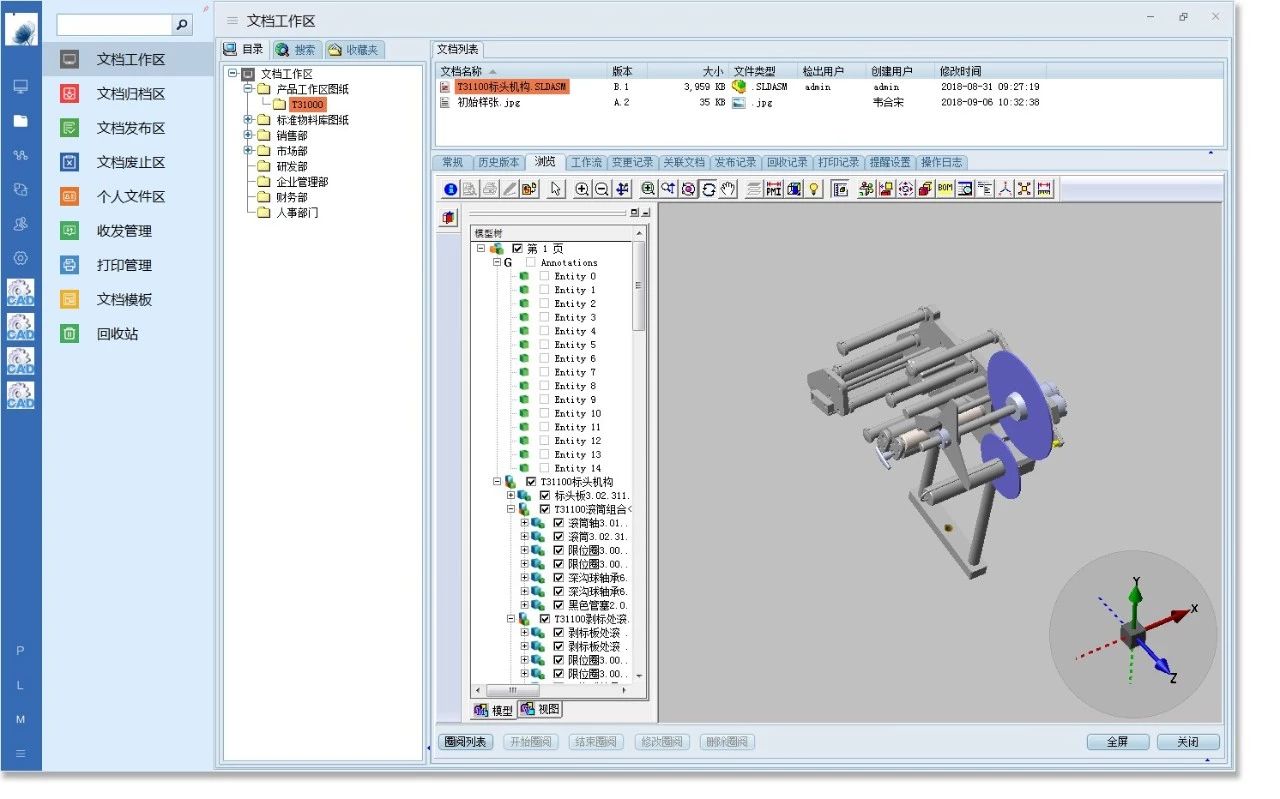Check the Entity 0 checkbox
The height and width of the screenshot is (799, 1280).
click(x=544, y=276)
